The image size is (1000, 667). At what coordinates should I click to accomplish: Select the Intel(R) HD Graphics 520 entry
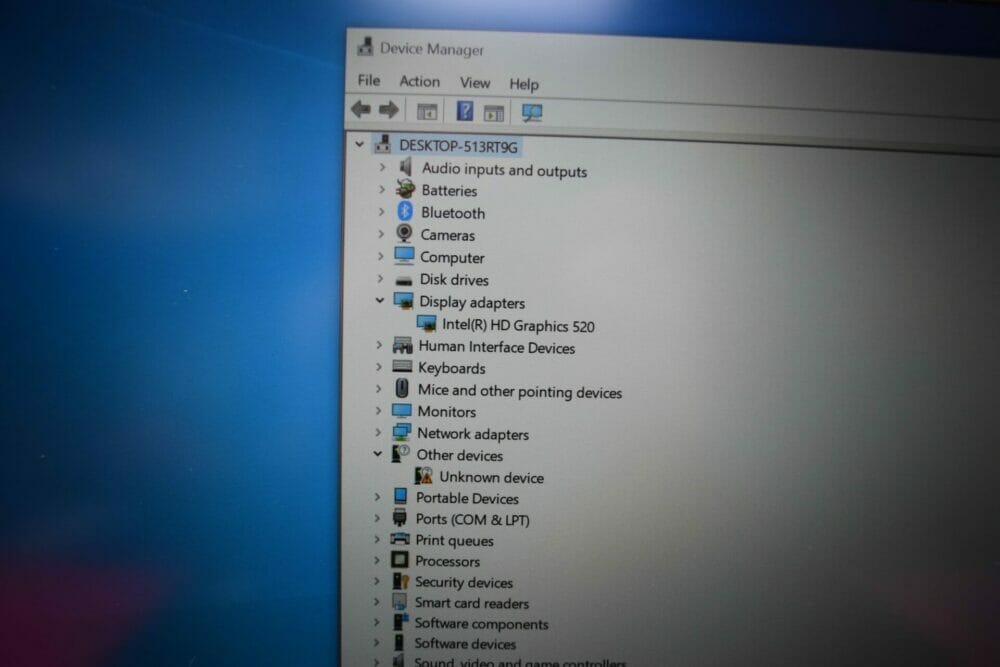pyautogui.click(x=518, y=326)
